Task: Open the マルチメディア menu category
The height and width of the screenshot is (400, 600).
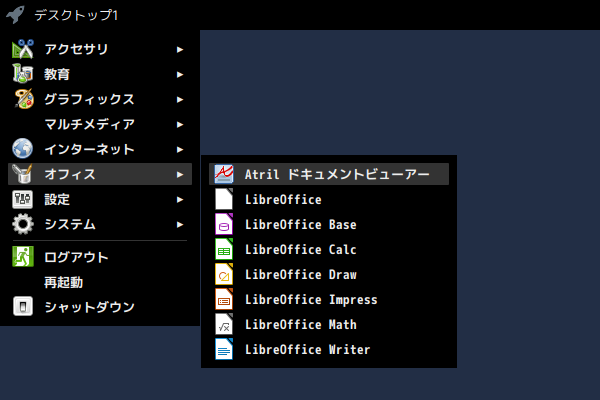Action: coord(100,124)
